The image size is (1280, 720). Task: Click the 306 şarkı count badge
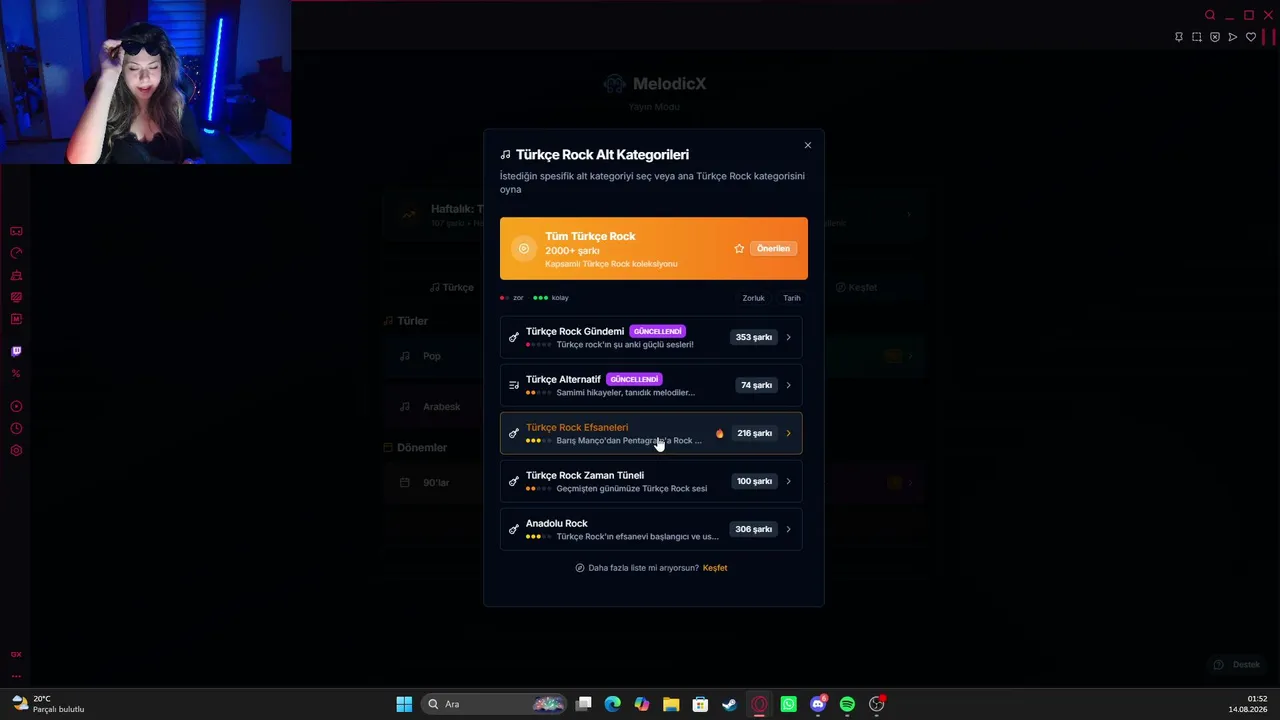(753, 529)
